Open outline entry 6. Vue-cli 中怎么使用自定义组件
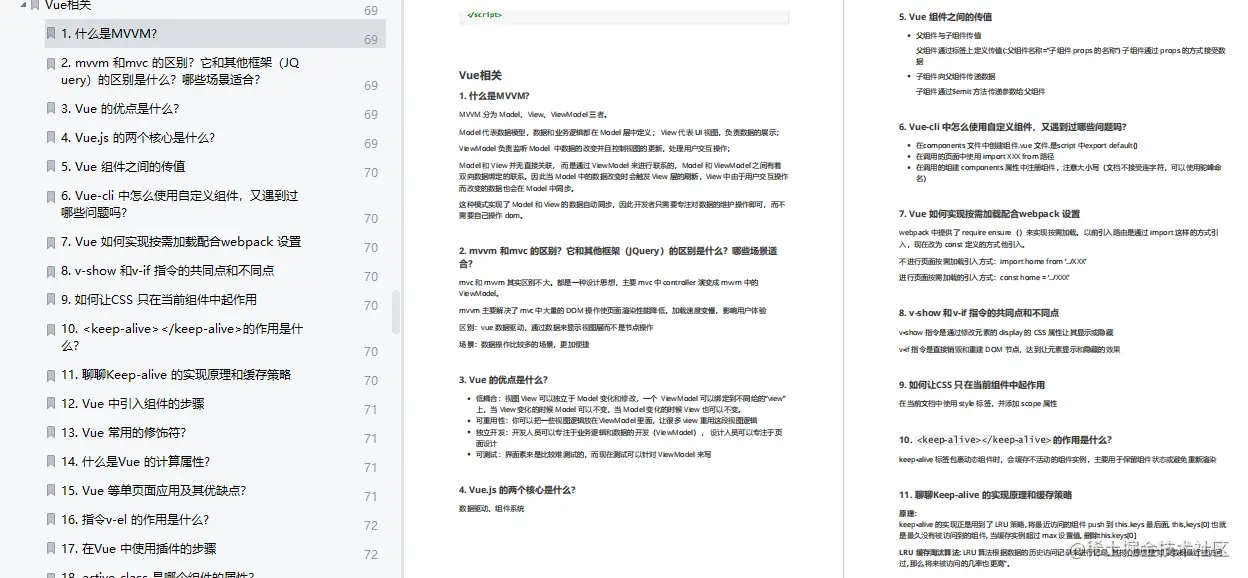Viewport: 1248px width, 578px height. (180, 204)
